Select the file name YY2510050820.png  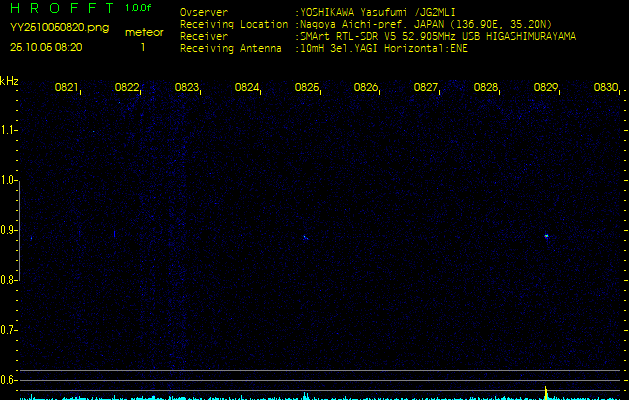click(x=59, y=28)
